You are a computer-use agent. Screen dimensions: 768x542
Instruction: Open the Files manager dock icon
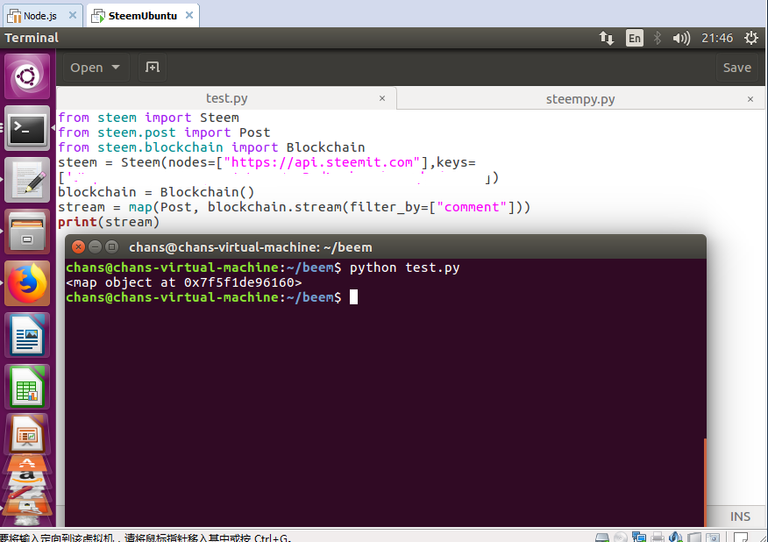(27, 232)
